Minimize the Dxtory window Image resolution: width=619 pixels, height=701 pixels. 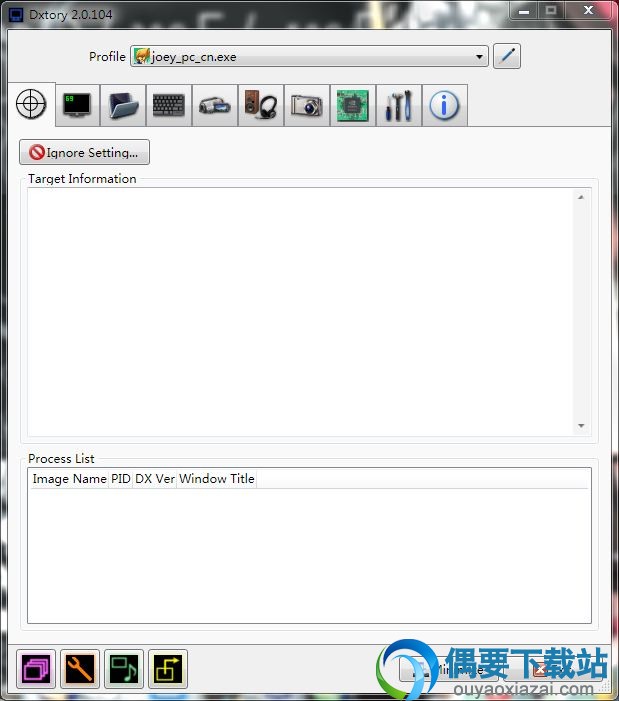point(524,11)
